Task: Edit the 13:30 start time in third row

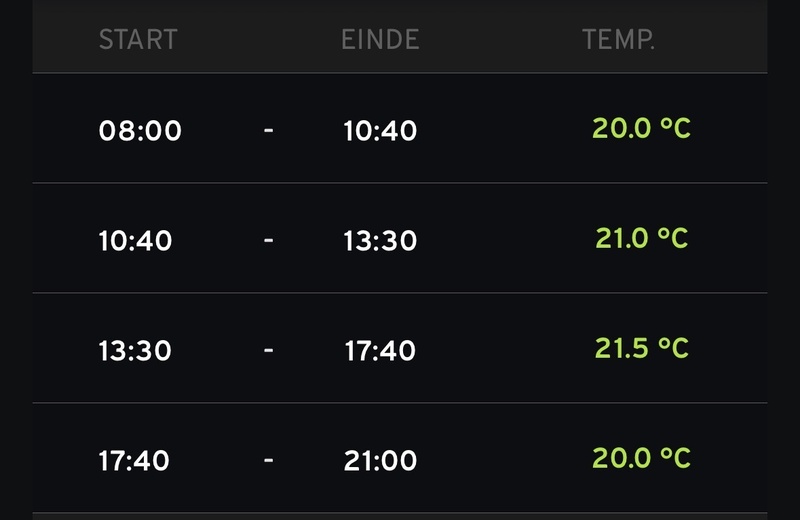Action: [135, 351]
